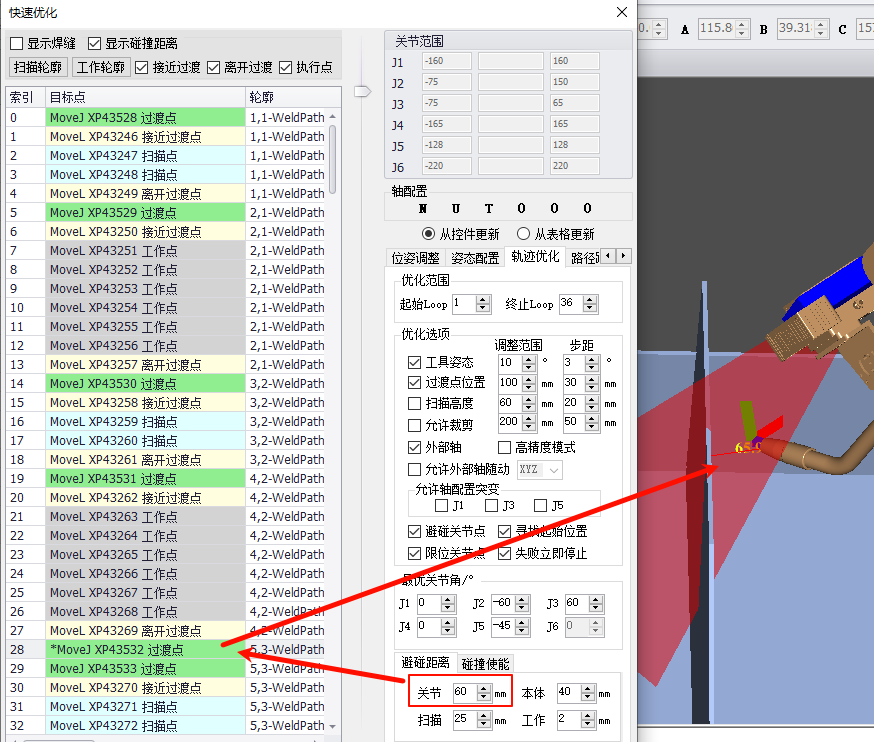Increase the 关节 avoidance distance spinner
Screen dimensions: 874x742
[x=485, y=687]
